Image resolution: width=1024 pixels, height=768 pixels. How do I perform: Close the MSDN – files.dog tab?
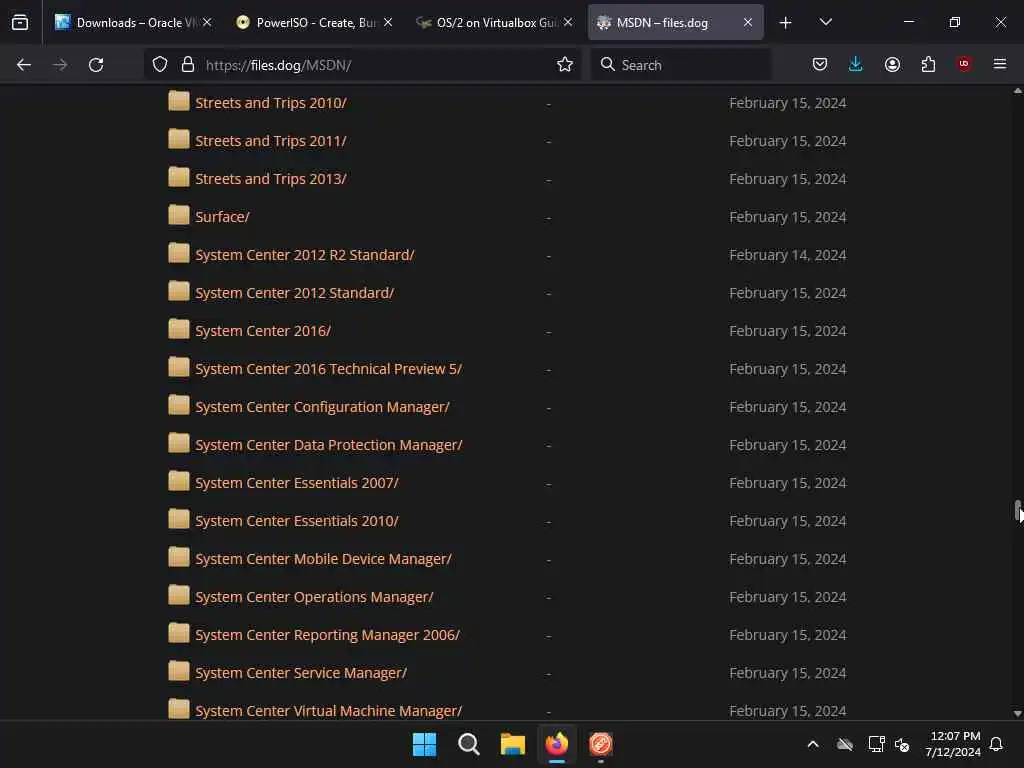[748, 22]
